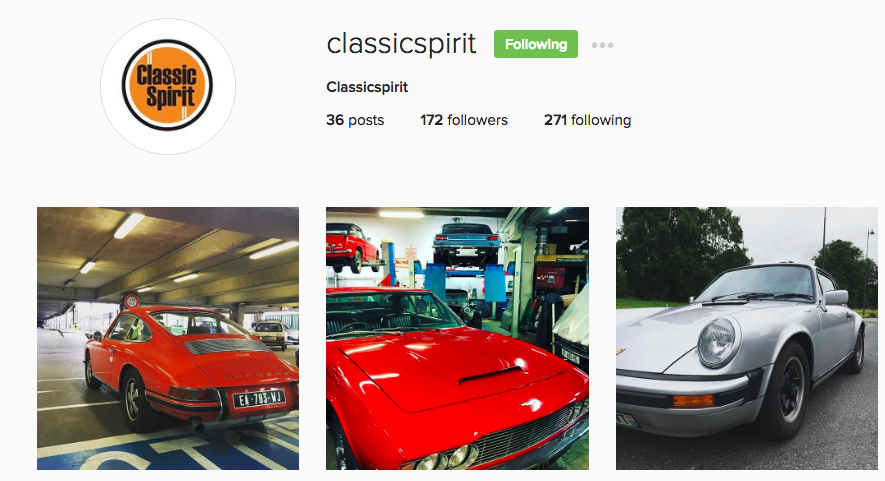885x481 pixels.
Task: Toggle the green Following button
Action: pos(536,44)
